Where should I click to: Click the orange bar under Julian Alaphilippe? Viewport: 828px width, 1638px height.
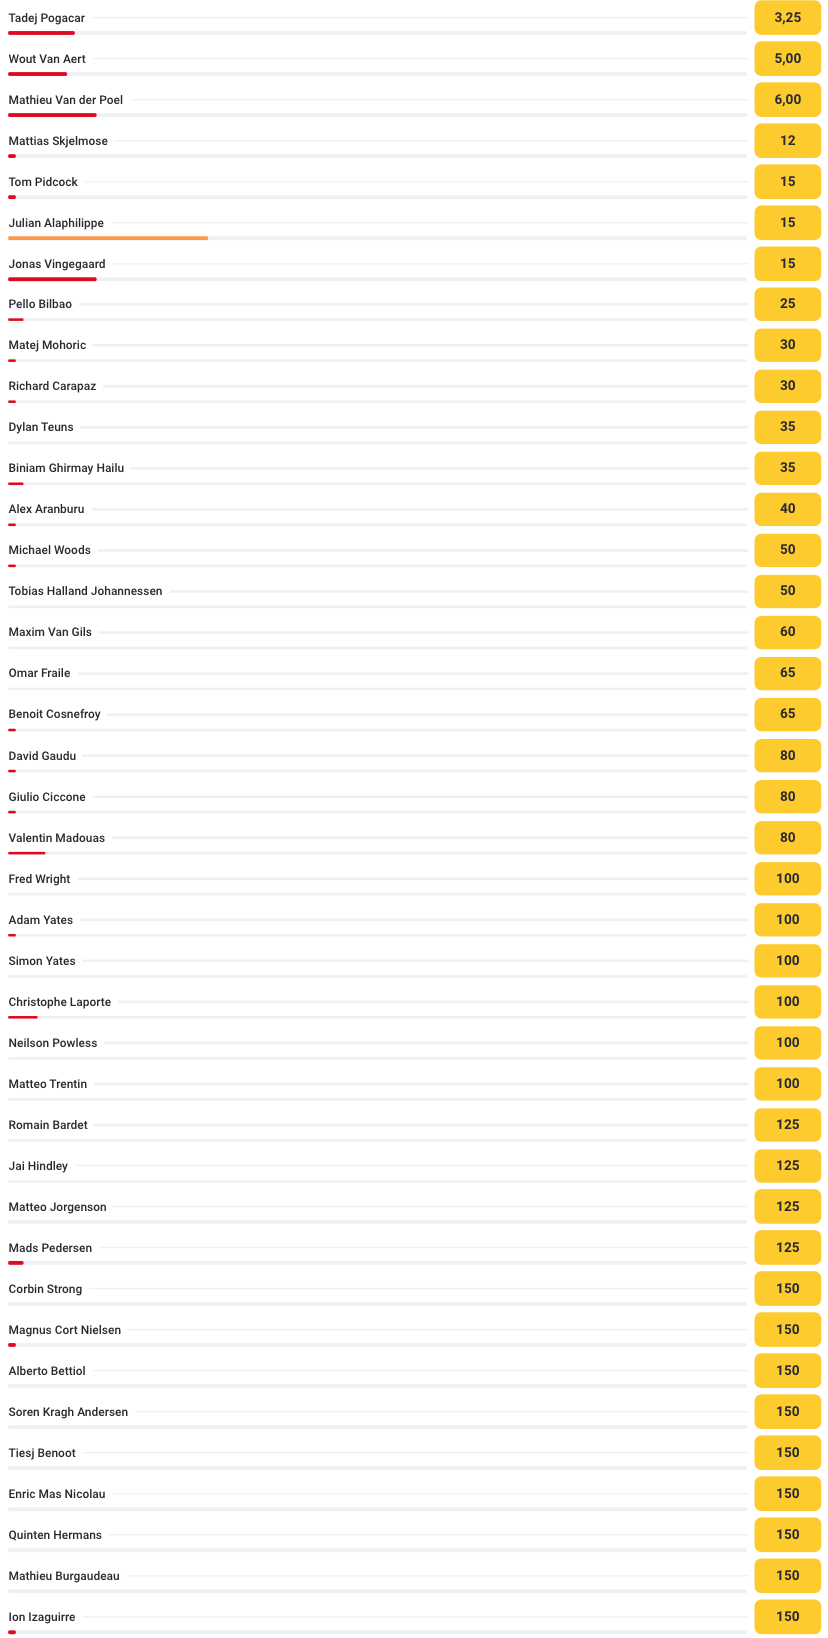[108, 238]
